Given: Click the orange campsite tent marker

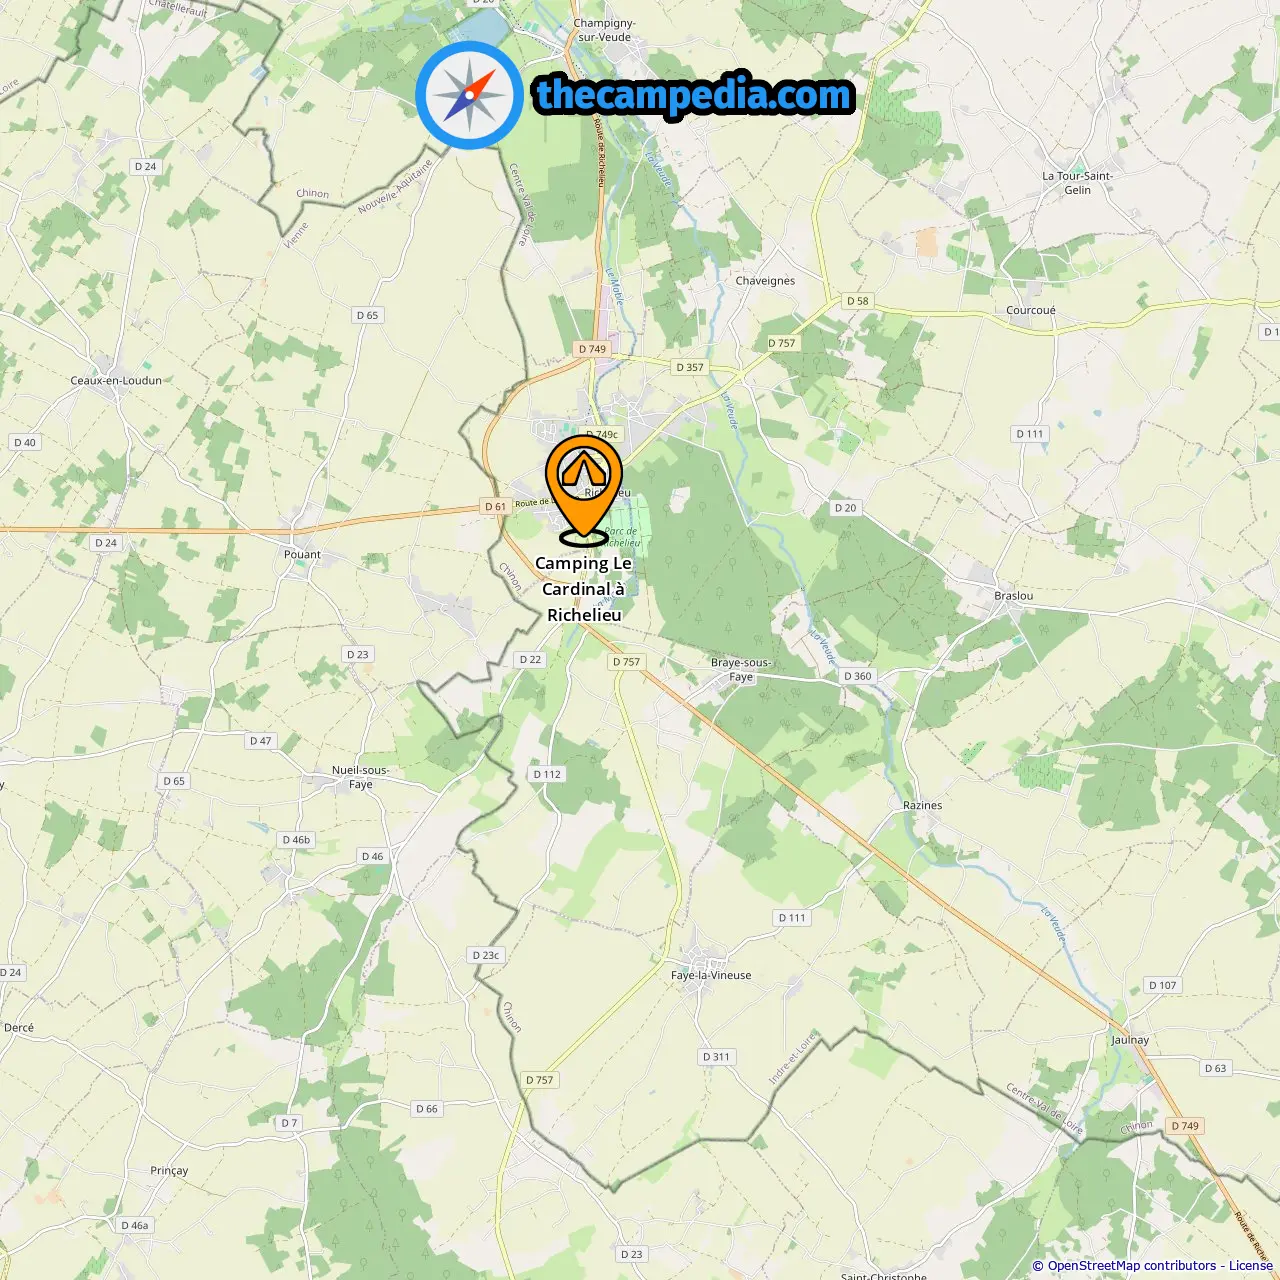Looking at the screenshot, I should click(584, 489).
